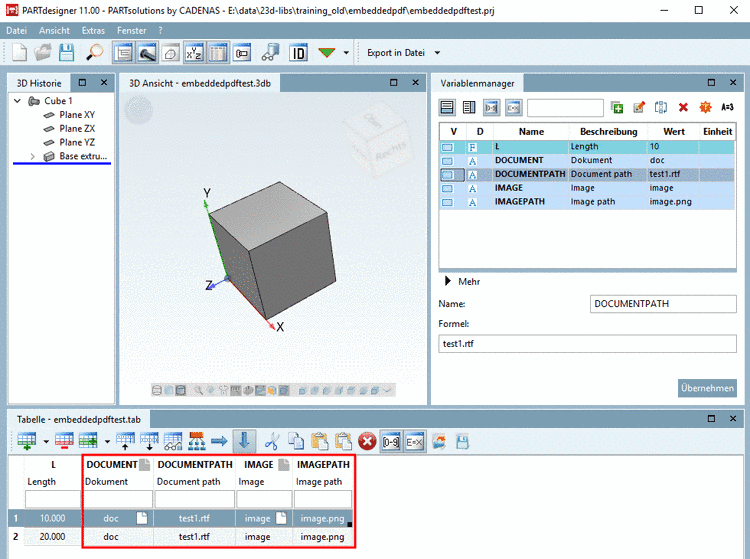Select Plane ZX in history tree
750x559 pixels.
click(x=77, y=129)
